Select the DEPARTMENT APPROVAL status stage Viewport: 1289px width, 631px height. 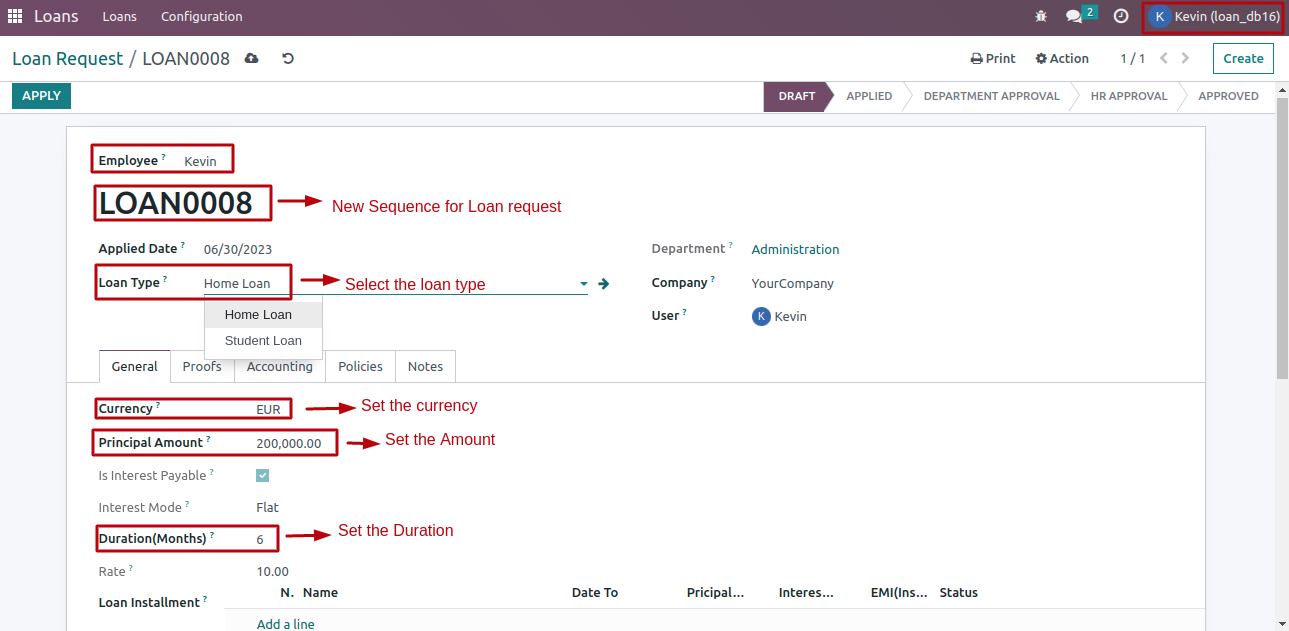point(992,96)
